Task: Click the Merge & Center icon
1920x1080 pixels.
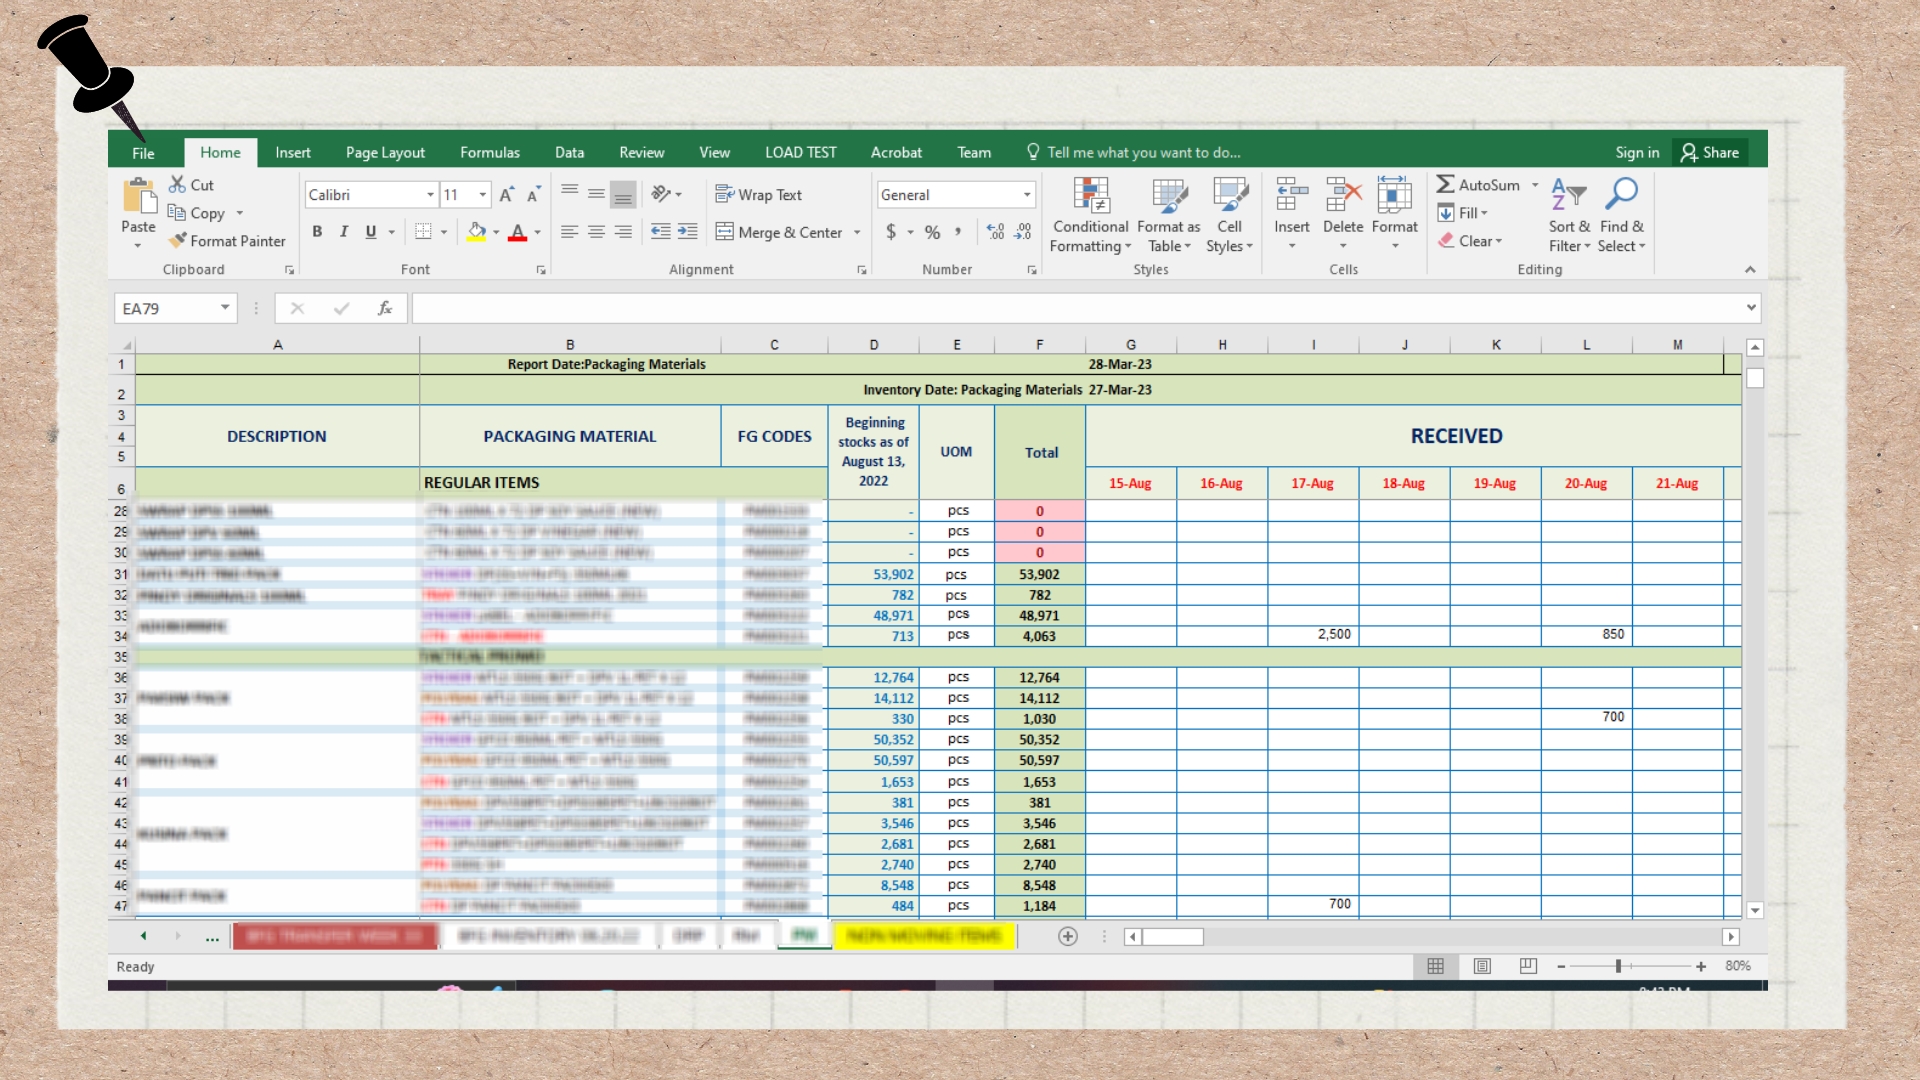Action: tap(725, 232)
